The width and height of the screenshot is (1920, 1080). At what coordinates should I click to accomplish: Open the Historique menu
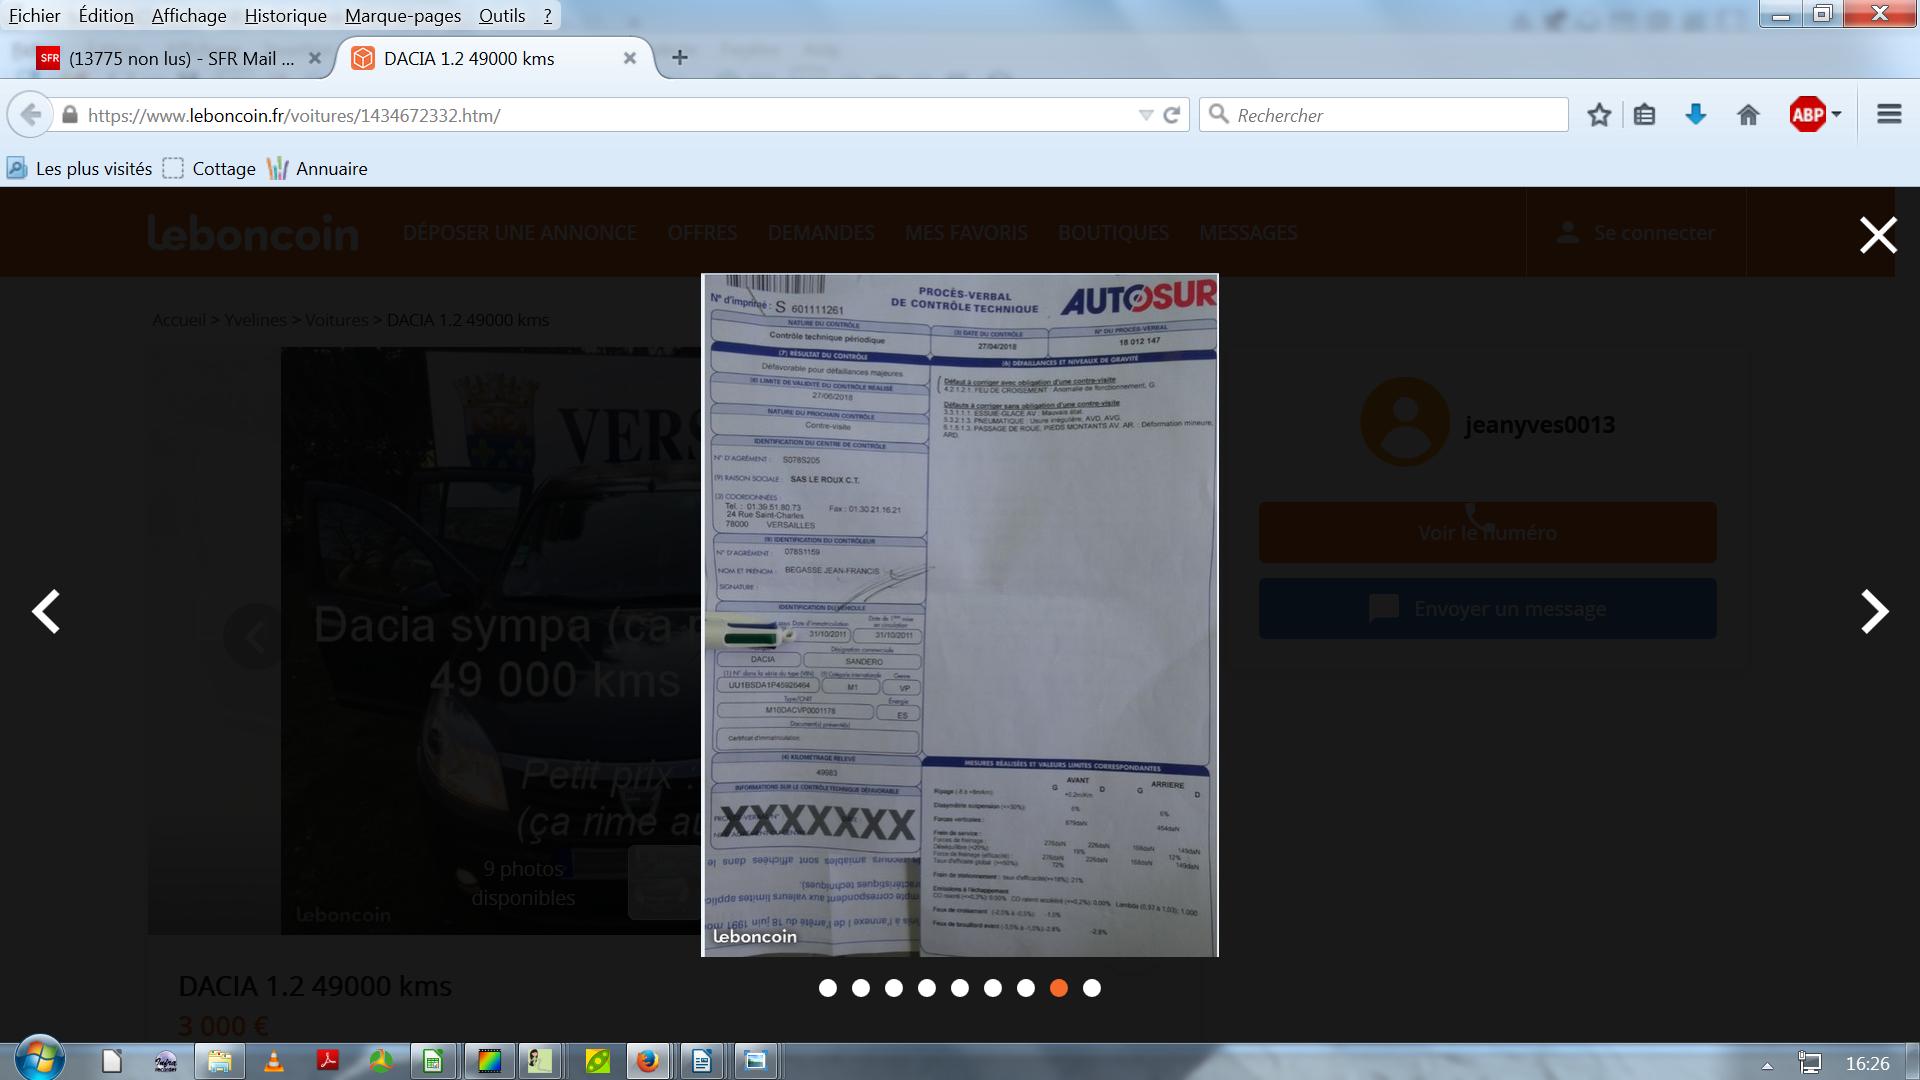[285, 15]
